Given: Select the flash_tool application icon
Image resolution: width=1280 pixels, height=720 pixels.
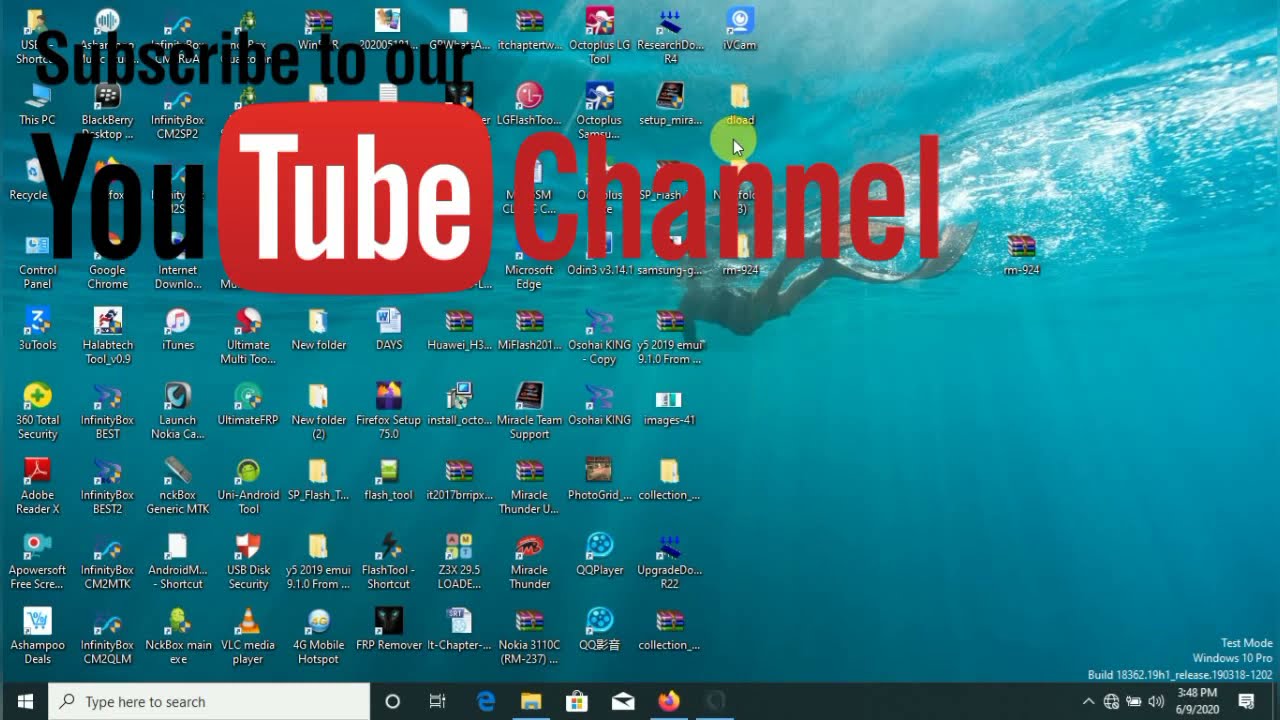Looking at the screenshot, I should 389,479.
